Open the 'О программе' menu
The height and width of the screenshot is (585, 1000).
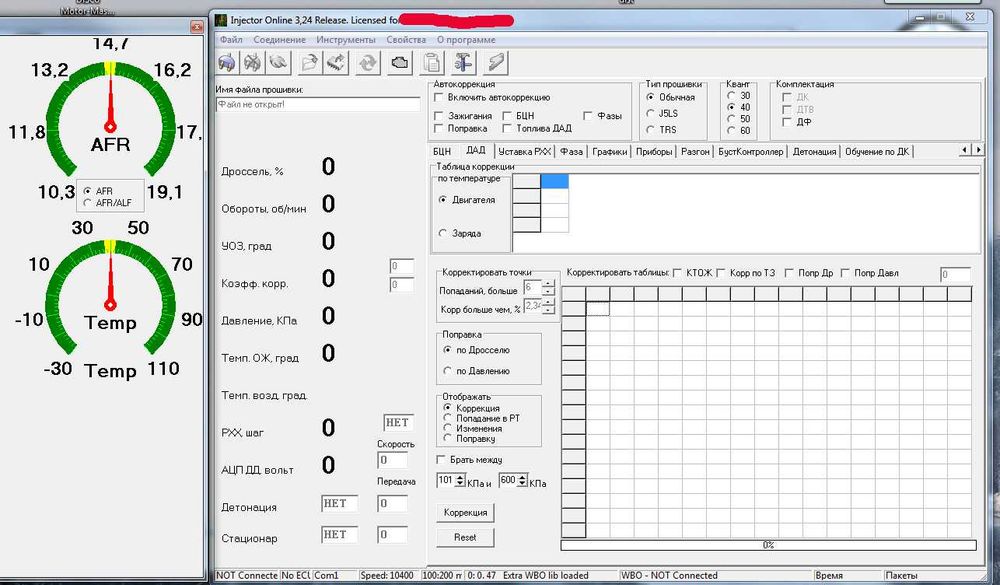(x=466, y=40)
